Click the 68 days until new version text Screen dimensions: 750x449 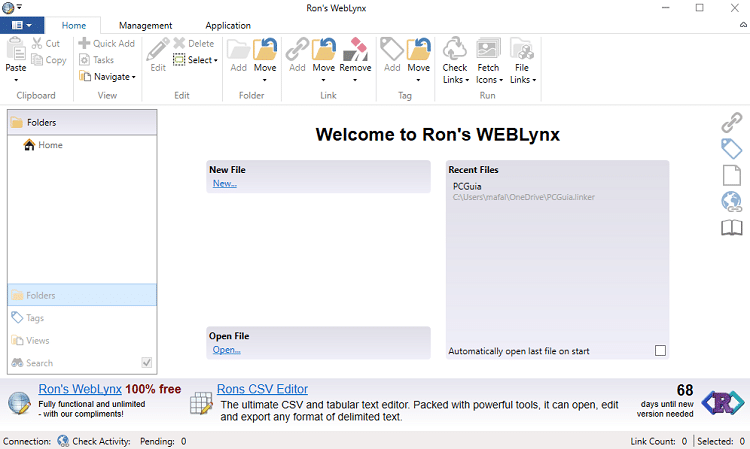[665, 402]
